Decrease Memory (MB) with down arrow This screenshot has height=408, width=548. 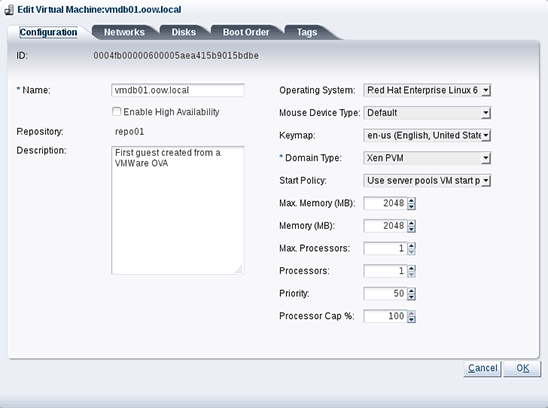pyautogui.click(x=411, y=229)
